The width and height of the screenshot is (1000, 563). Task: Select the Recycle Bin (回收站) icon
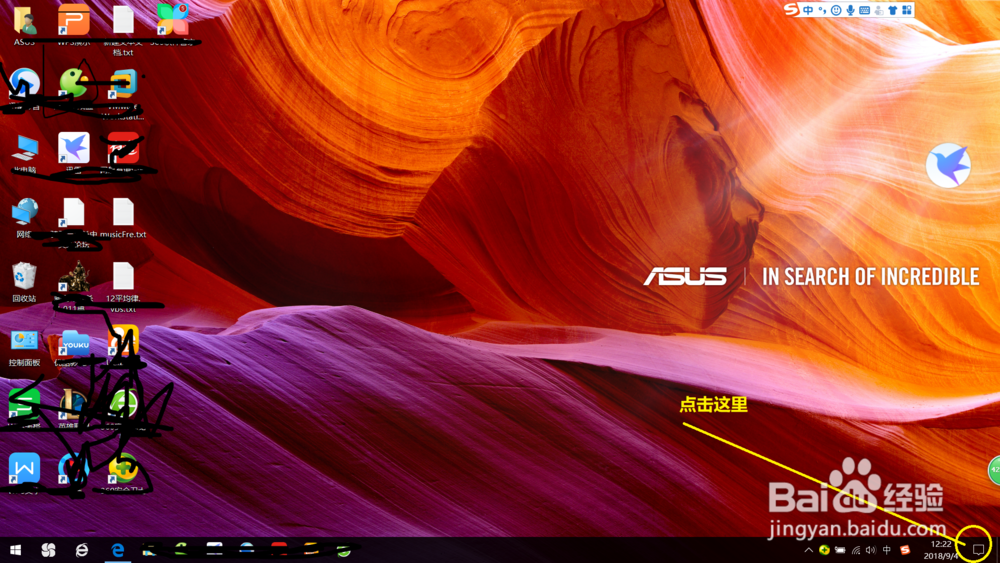tap(24, 282)
